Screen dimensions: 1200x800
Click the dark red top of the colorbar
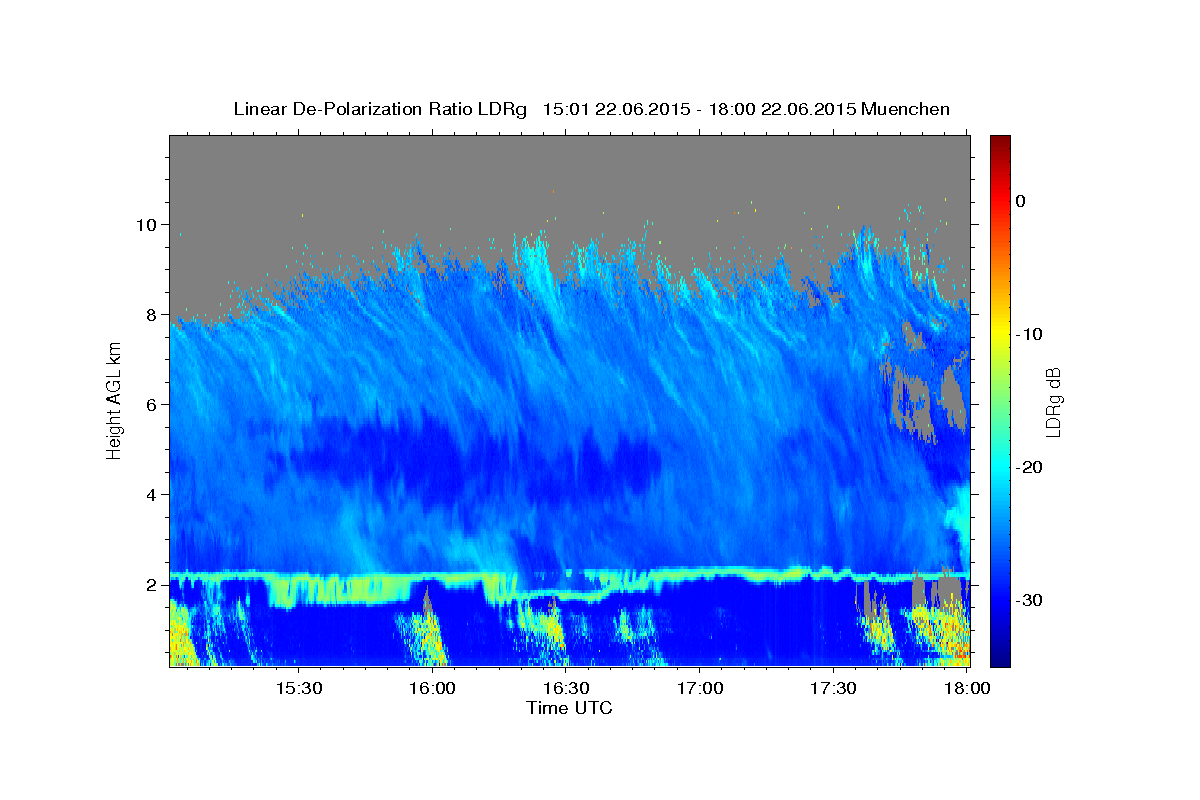(x=1000, y=143)
